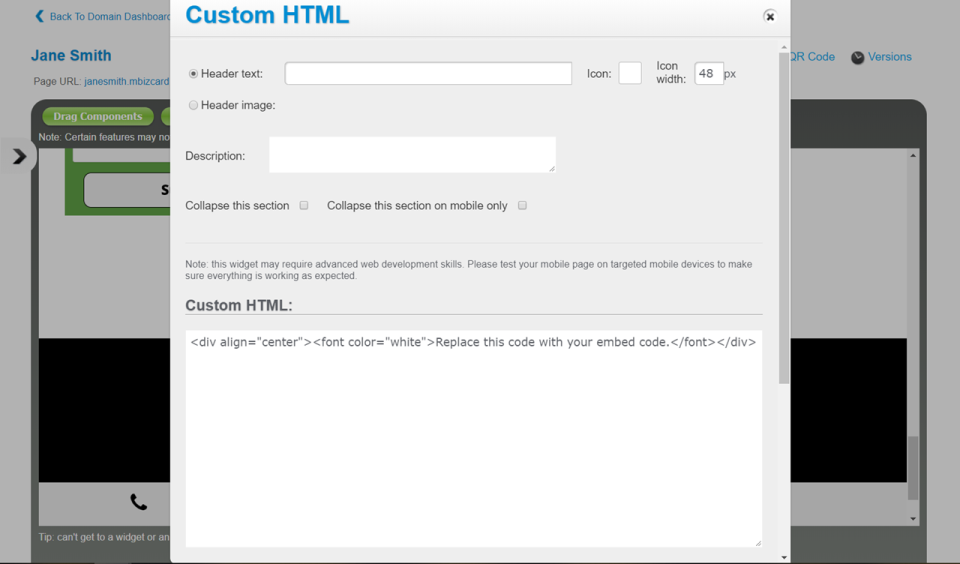960x564 pixels.
Task: Open the janesmith.mbizcard page URL
Action: coord(127,81)
